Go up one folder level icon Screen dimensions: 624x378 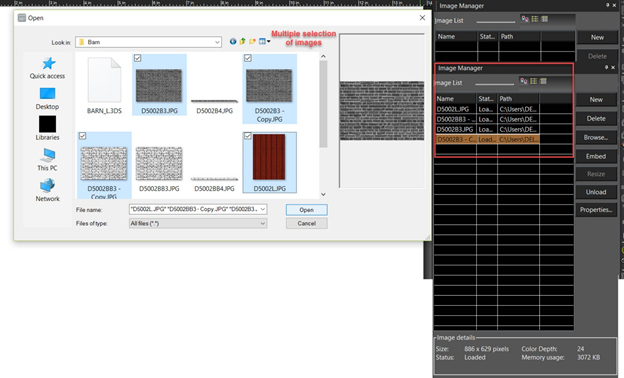click(242, 41)
